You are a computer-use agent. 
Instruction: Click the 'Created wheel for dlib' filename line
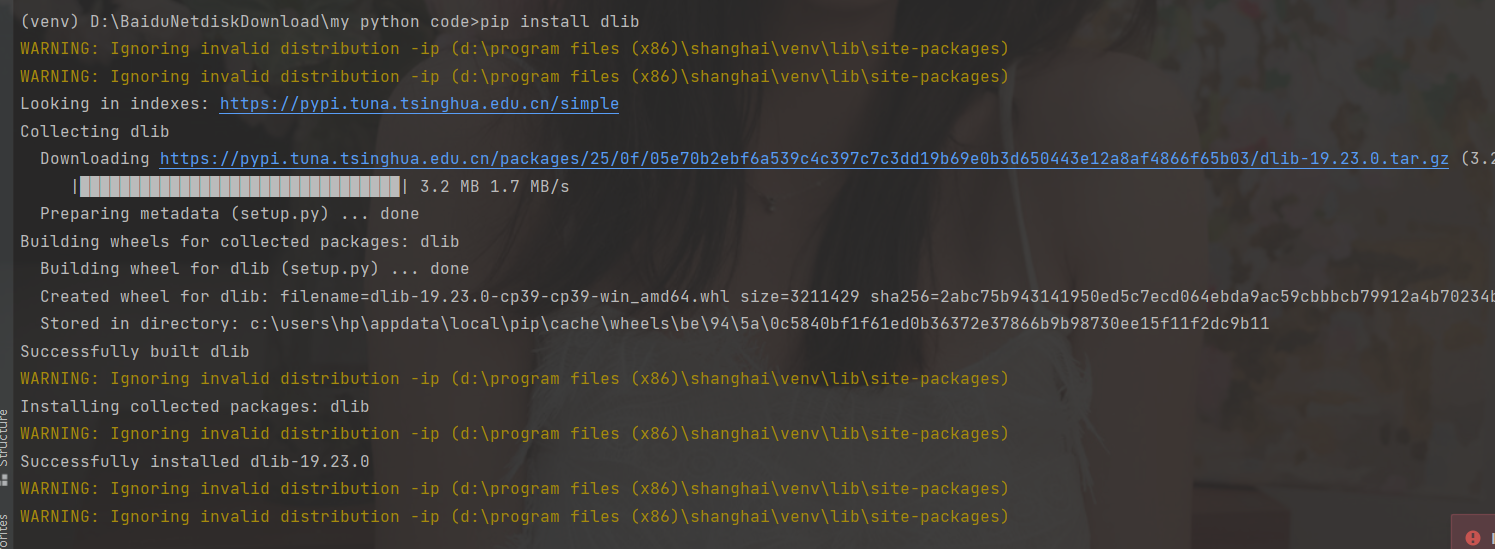(x=767, y=296)
